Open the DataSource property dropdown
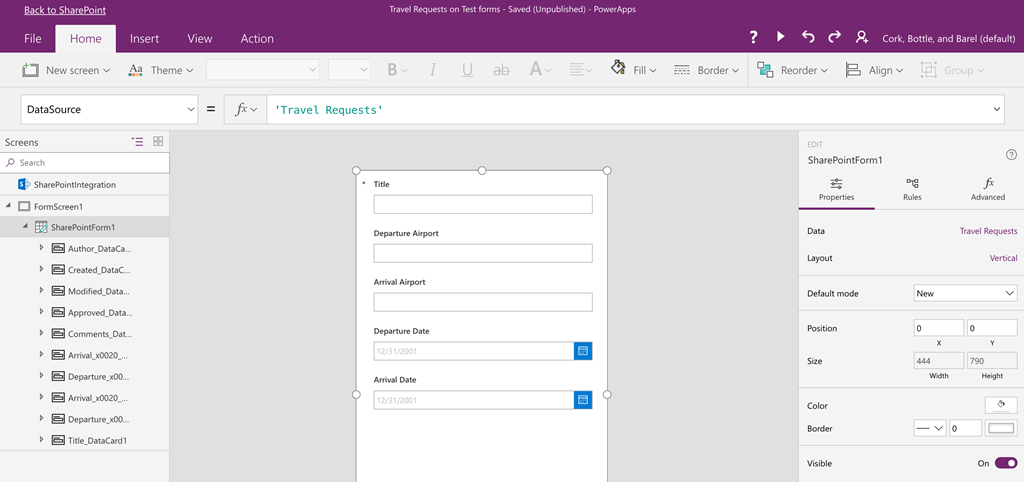Image resolution: width=1024 pixels, height=482 pixels. pyautogui.click(x=109, y=110)
